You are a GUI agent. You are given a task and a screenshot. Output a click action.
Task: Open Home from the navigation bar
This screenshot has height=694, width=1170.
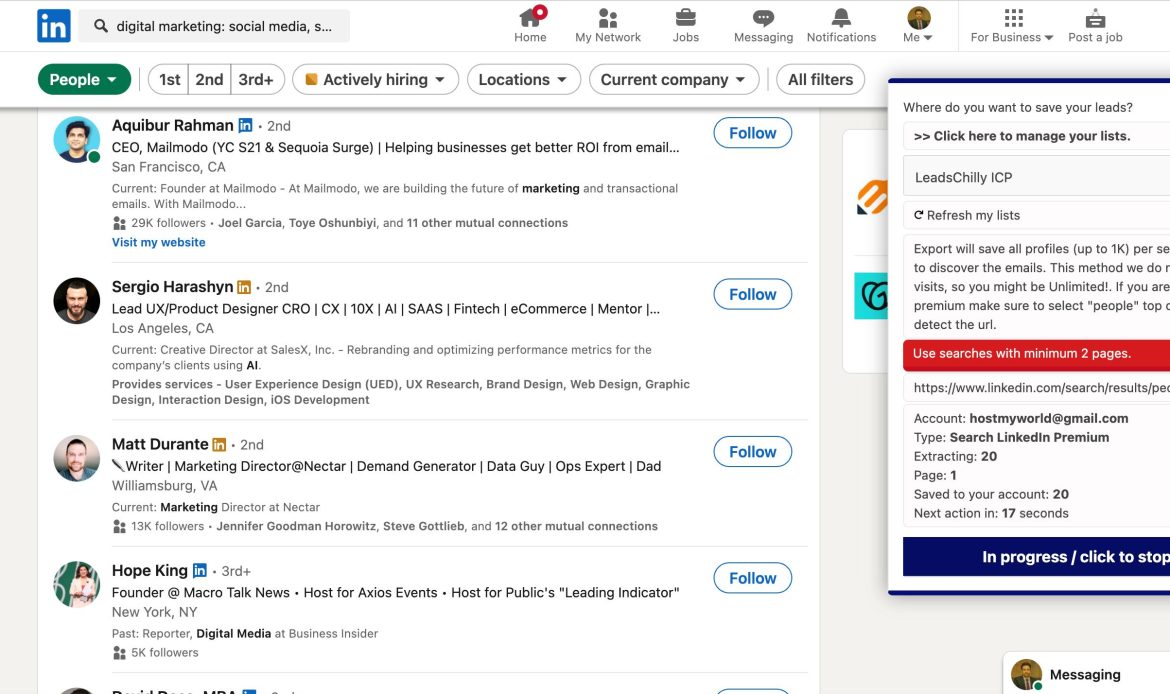(x=530, y=26)
